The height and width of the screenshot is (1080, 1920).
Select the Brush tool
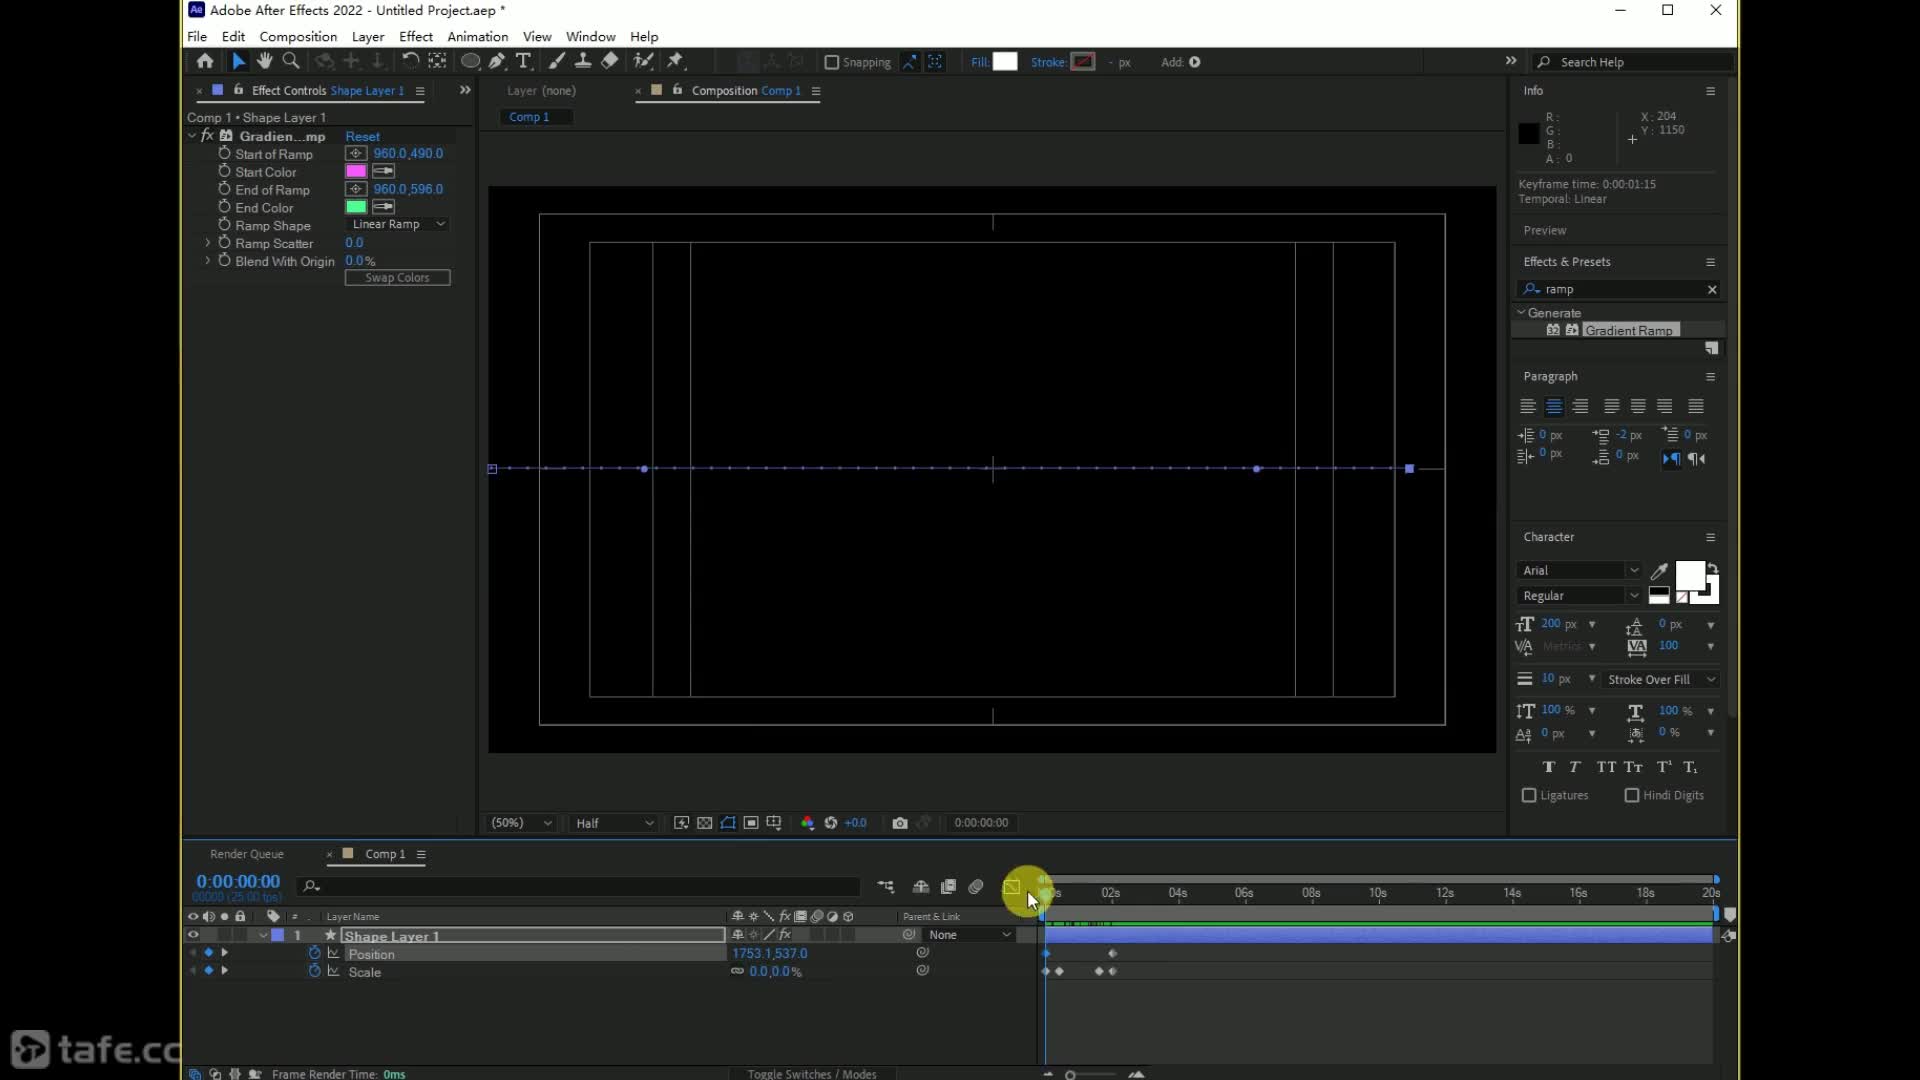click(x=557, y=61)
